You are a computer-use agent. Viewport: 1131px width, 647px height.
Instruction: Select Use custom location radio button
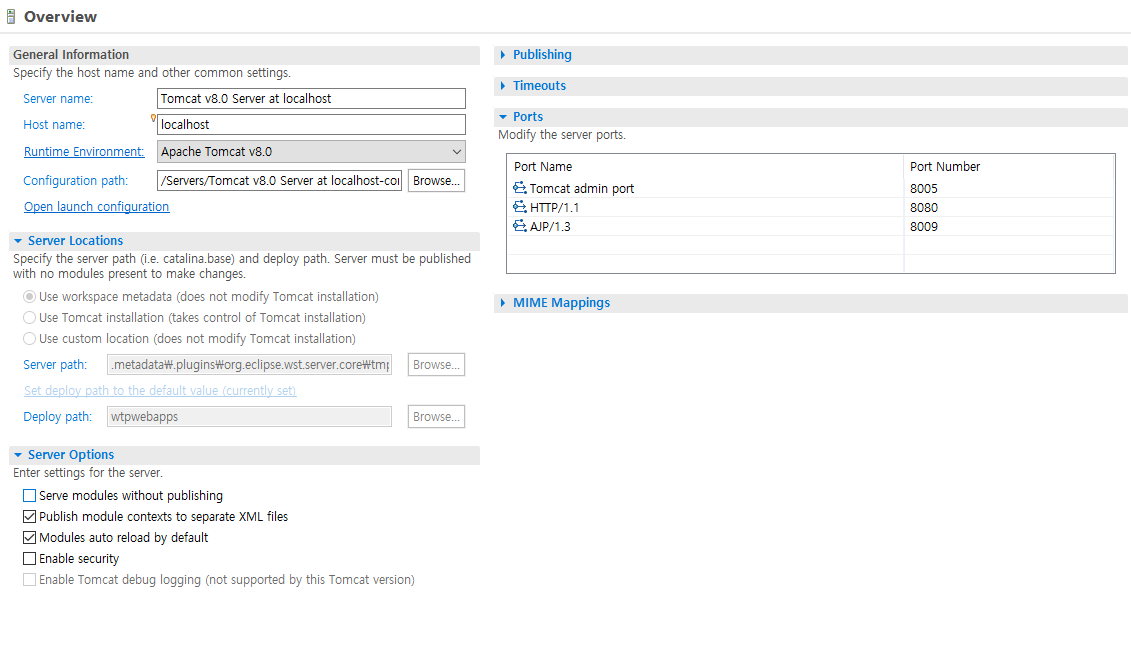(x=30, y=338)
